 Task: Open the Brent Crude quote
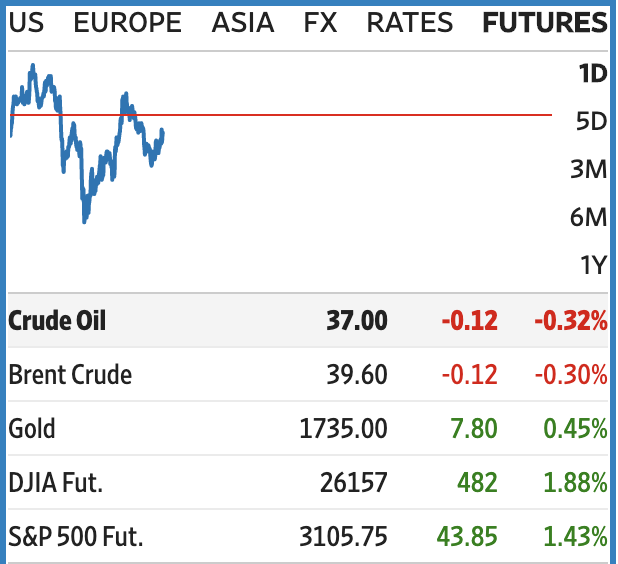point(70,375)
